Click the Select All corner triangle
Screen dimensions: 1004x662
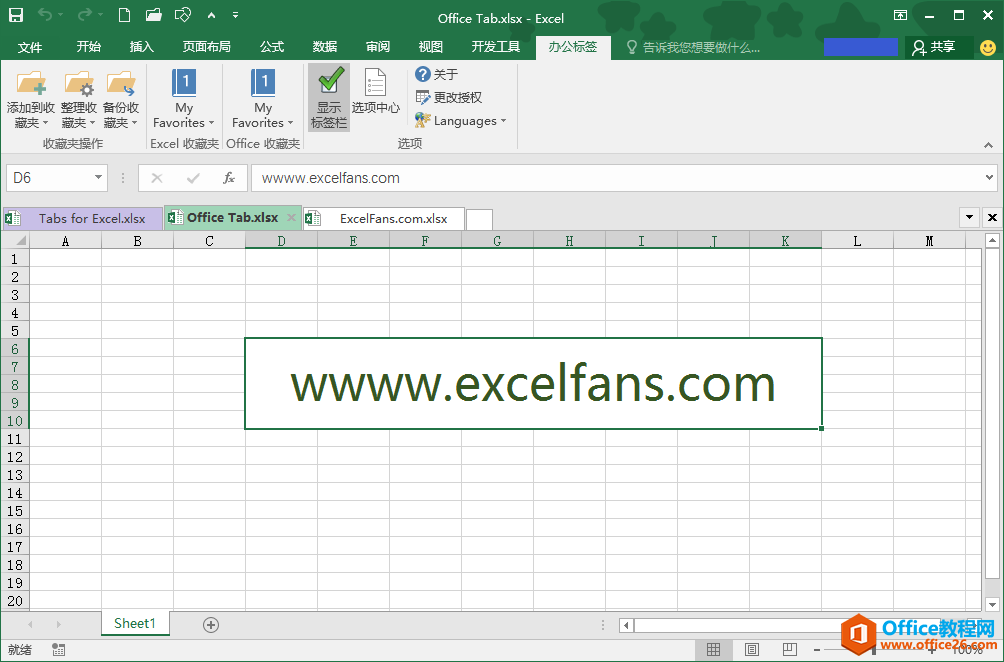coord(15,240)
